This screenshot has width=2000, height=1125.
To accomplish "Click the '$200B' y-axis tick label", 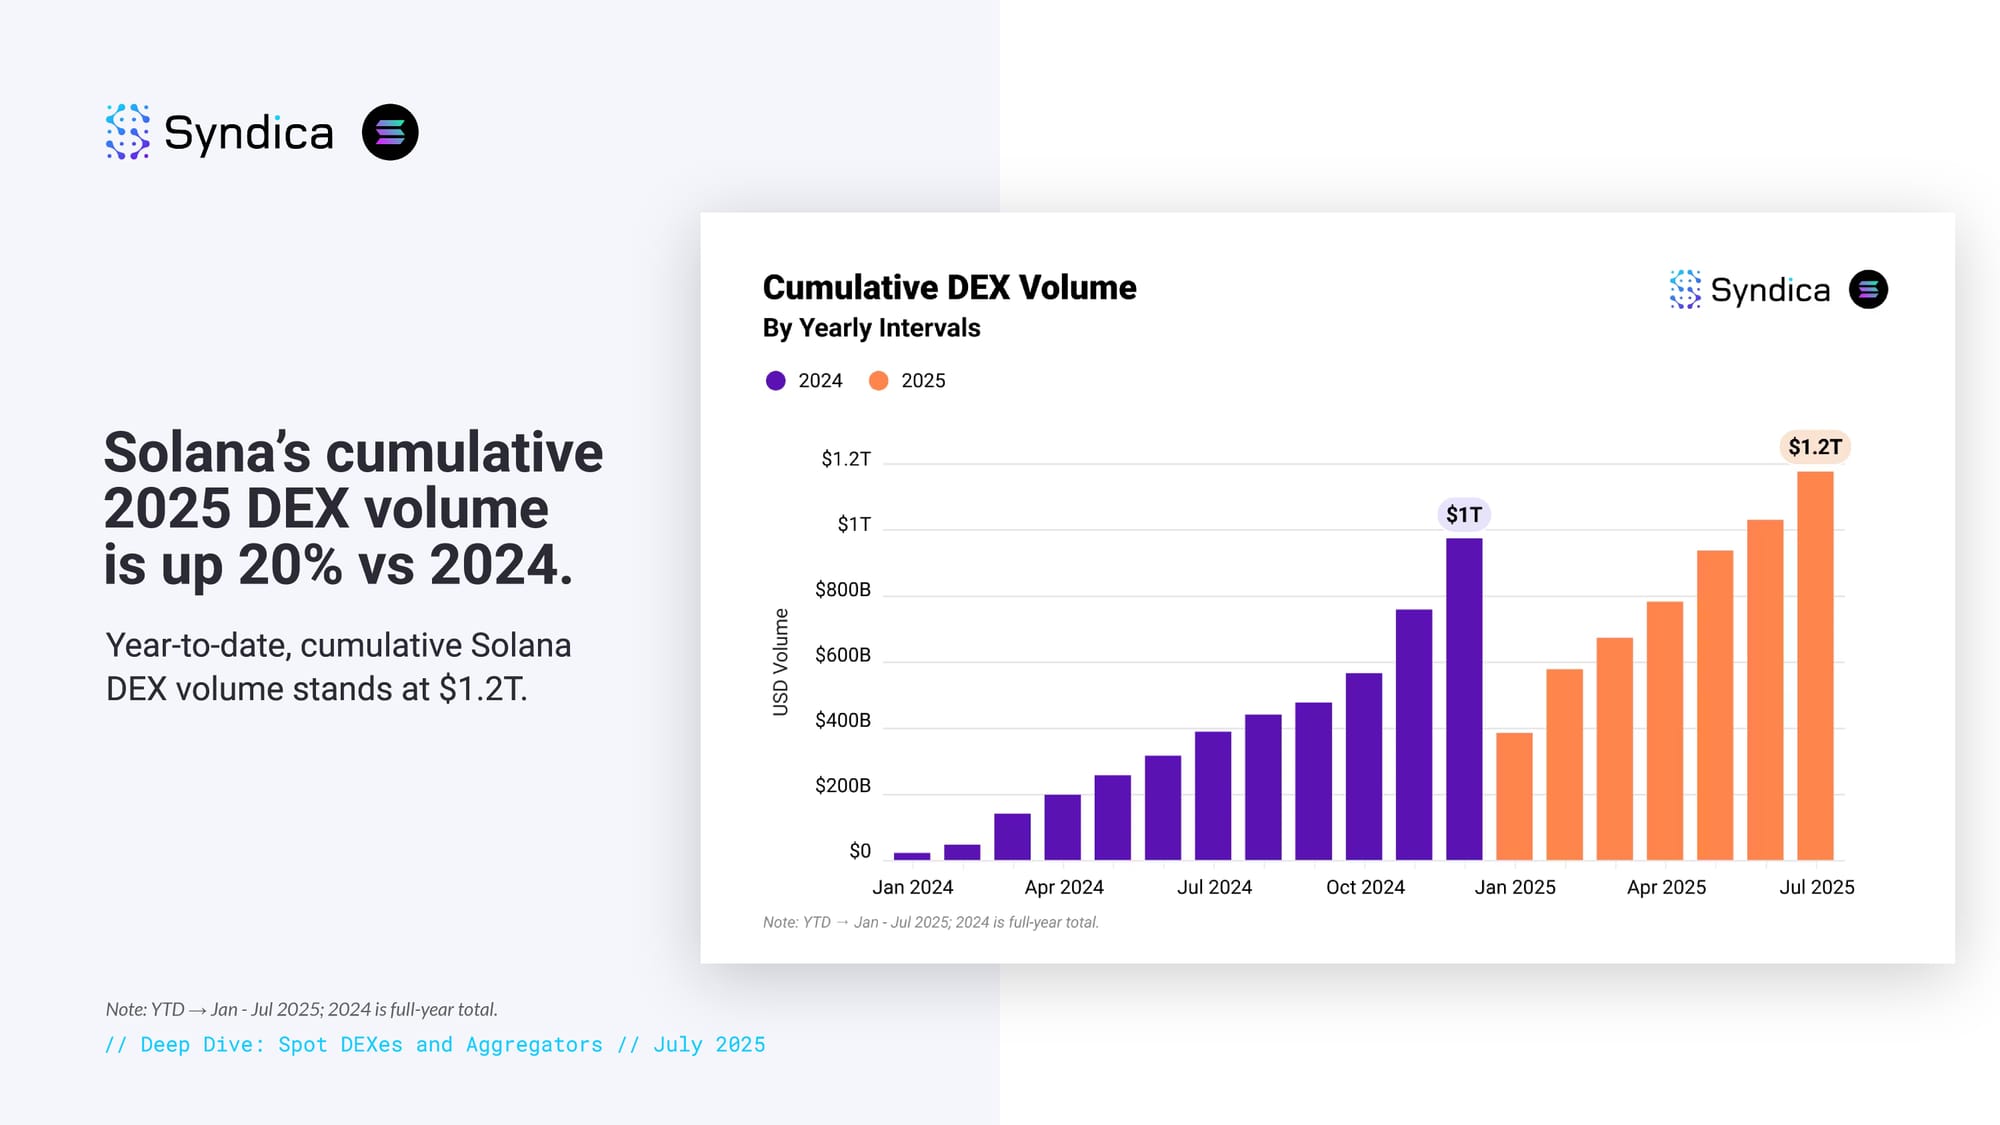I will (843, 786).
